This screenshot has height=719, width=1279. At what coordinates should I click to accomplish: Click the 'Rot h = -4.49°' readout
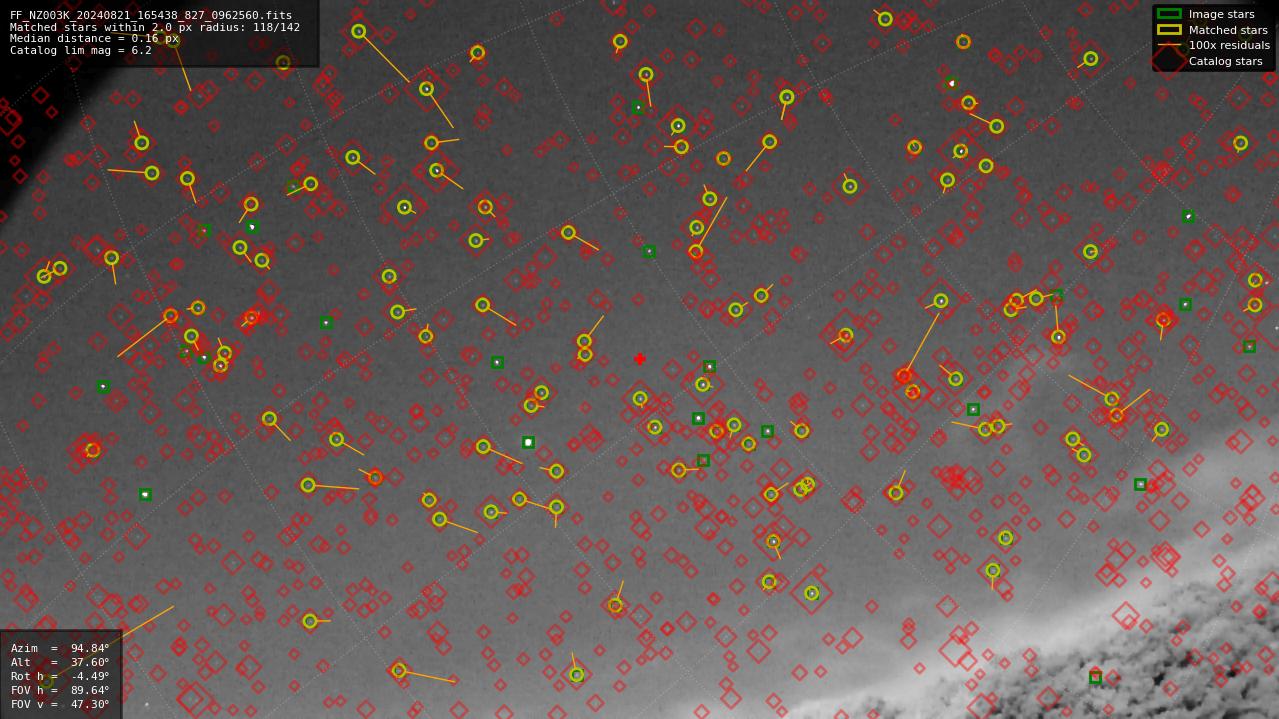pyautogui.click(x=60, y=676)
